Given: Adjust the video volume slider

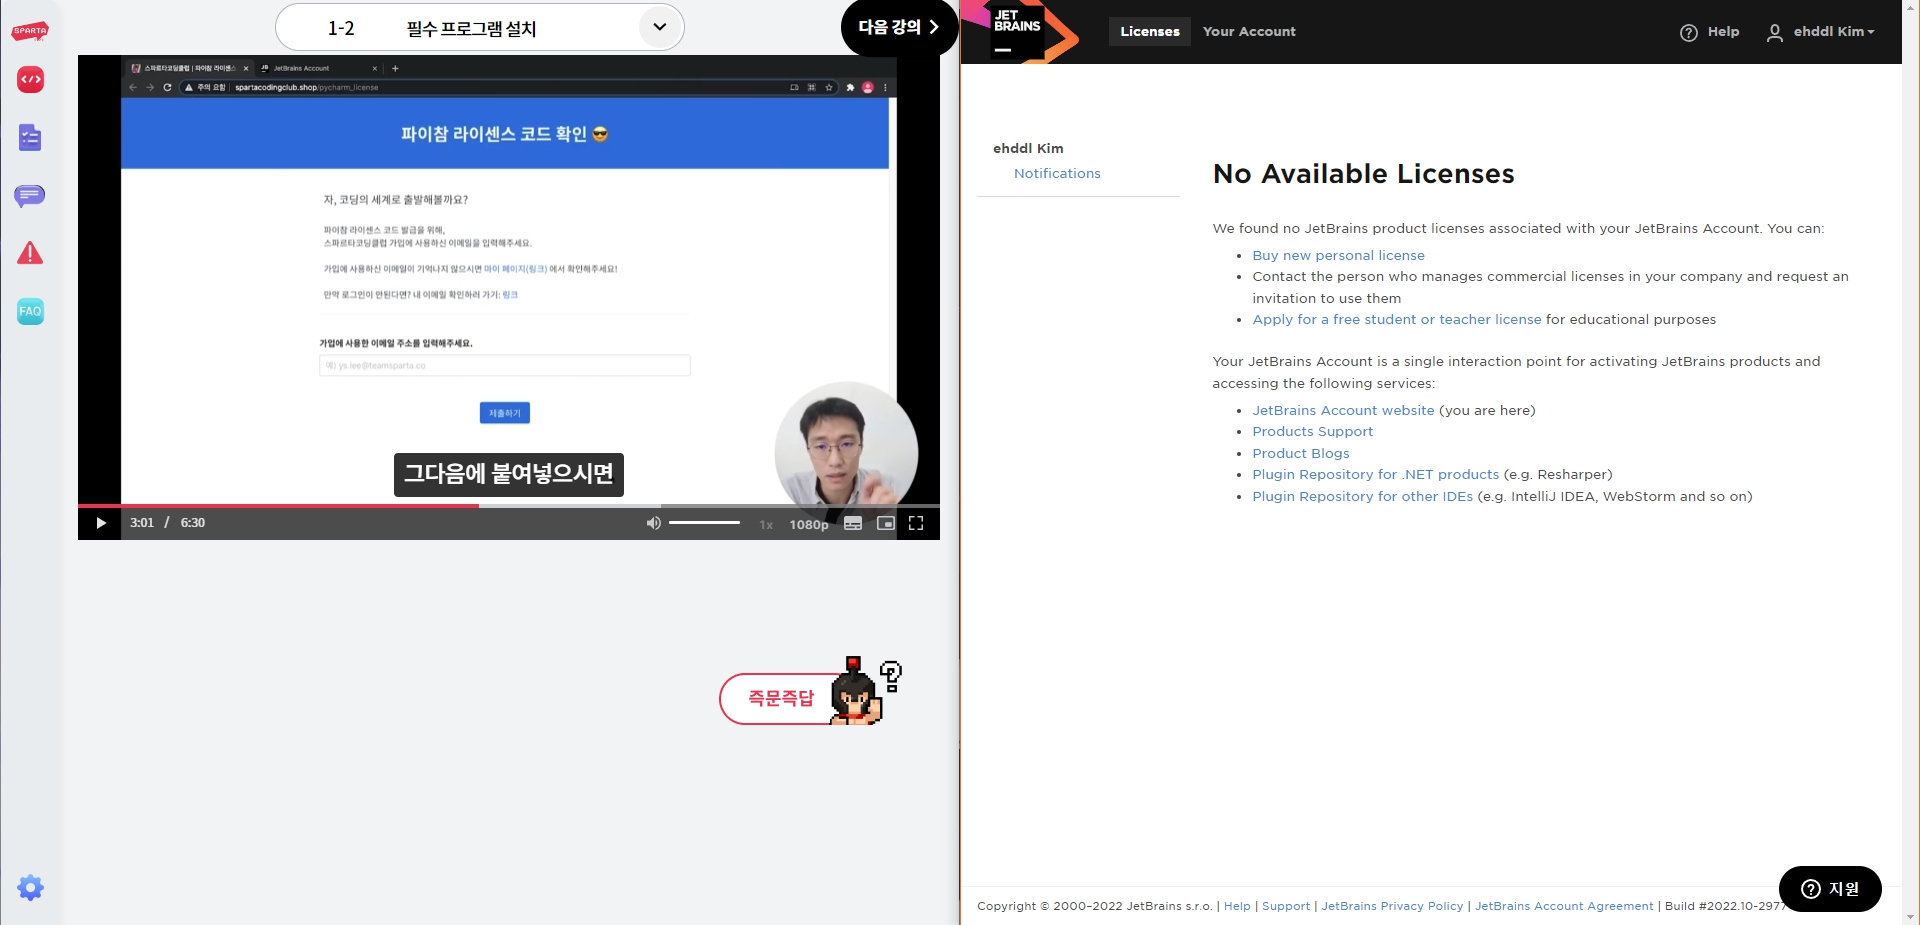Looking at the screenshot, I should (704, 523).
